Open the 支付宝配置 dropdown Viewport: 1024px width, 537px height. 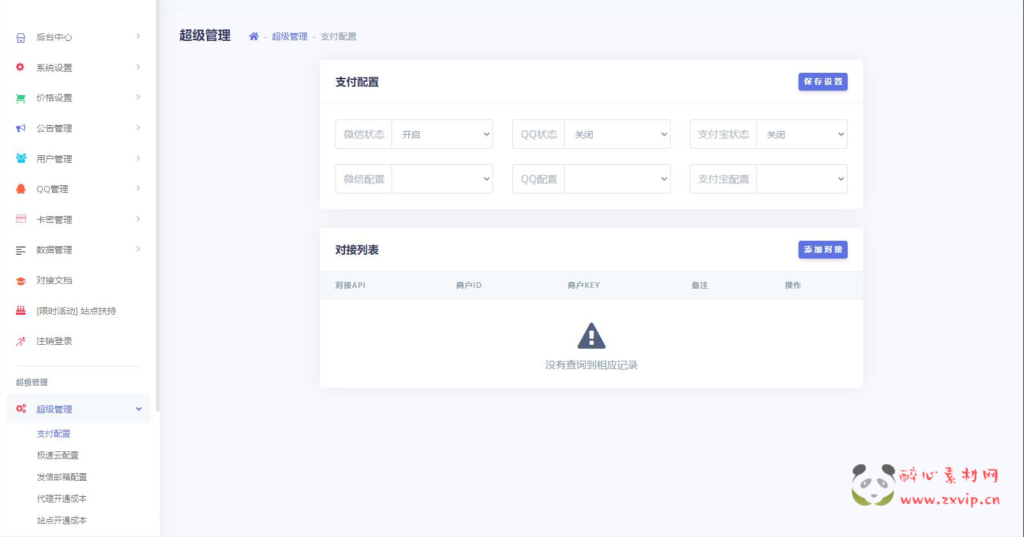click(x=802, y=179)
